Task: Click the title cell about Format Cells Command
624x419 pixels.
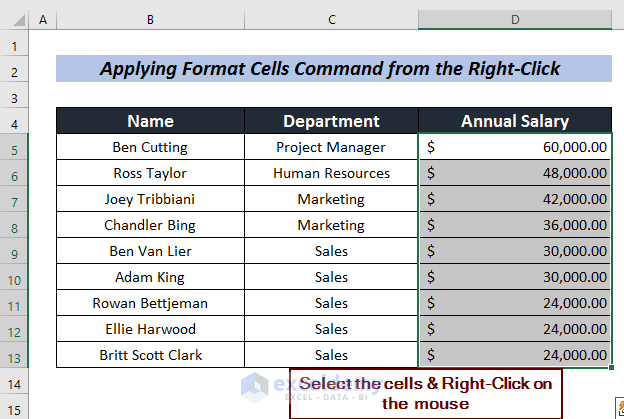Action: click(x=333, y=70)
